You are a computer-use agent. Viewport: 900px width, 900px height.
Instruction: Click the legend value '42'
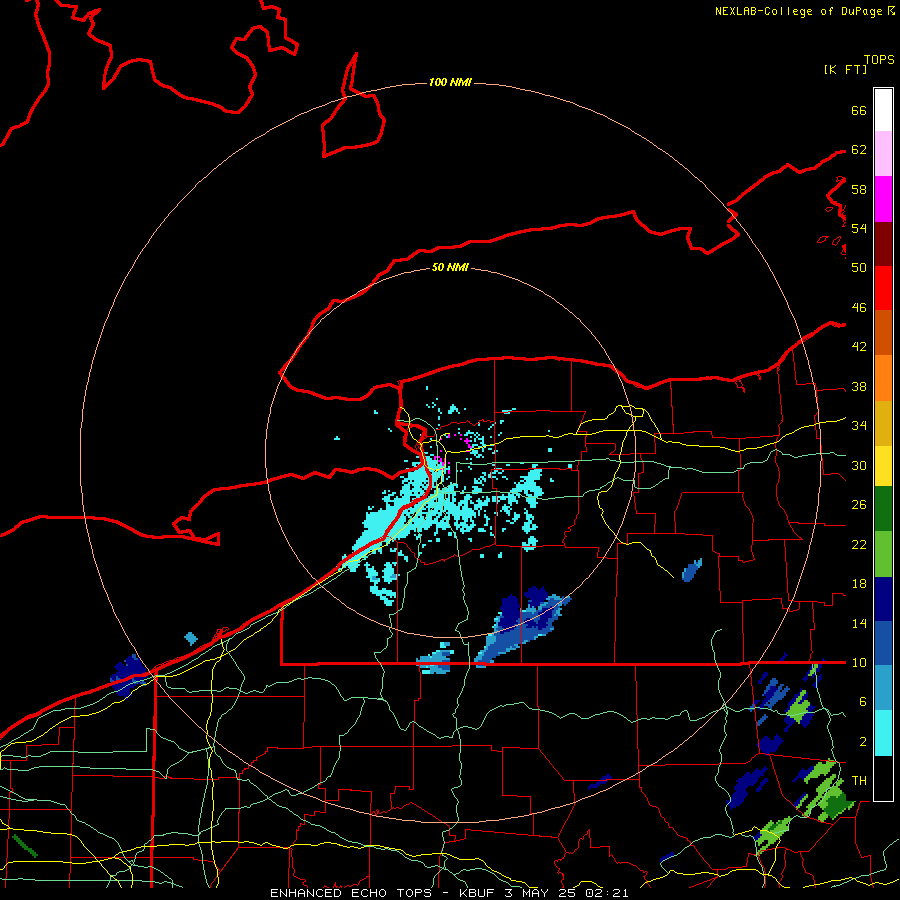click(x=859, y=346)
